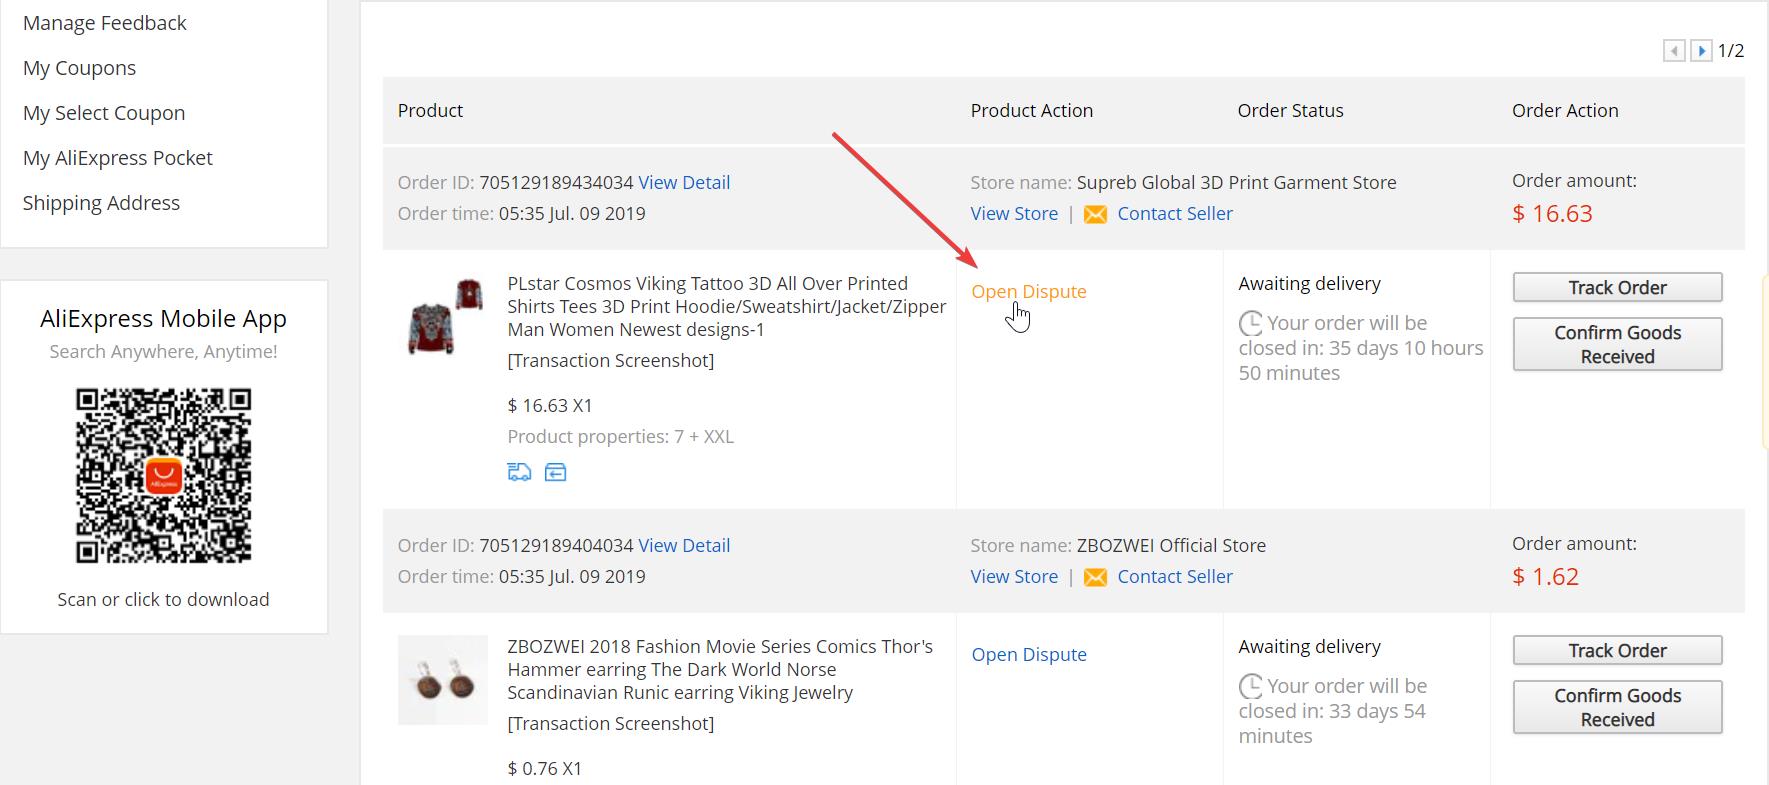Go to Shipping Address in the sidebar
The height and width of the screenshot is (785, 1769).
tap(101, 203)
